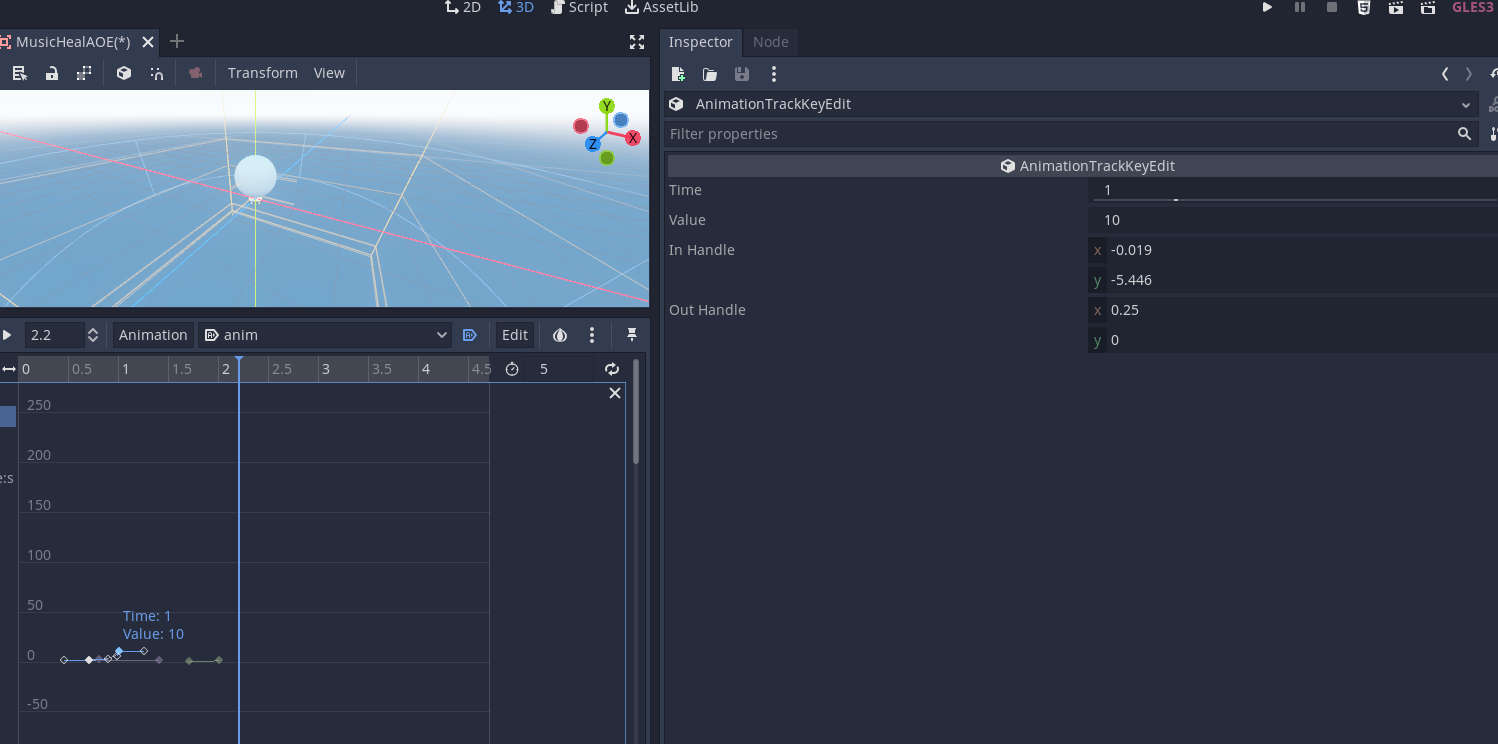Click the red X axis gizmo handle
Screen dimensions: 1498x744
[633, 138]
